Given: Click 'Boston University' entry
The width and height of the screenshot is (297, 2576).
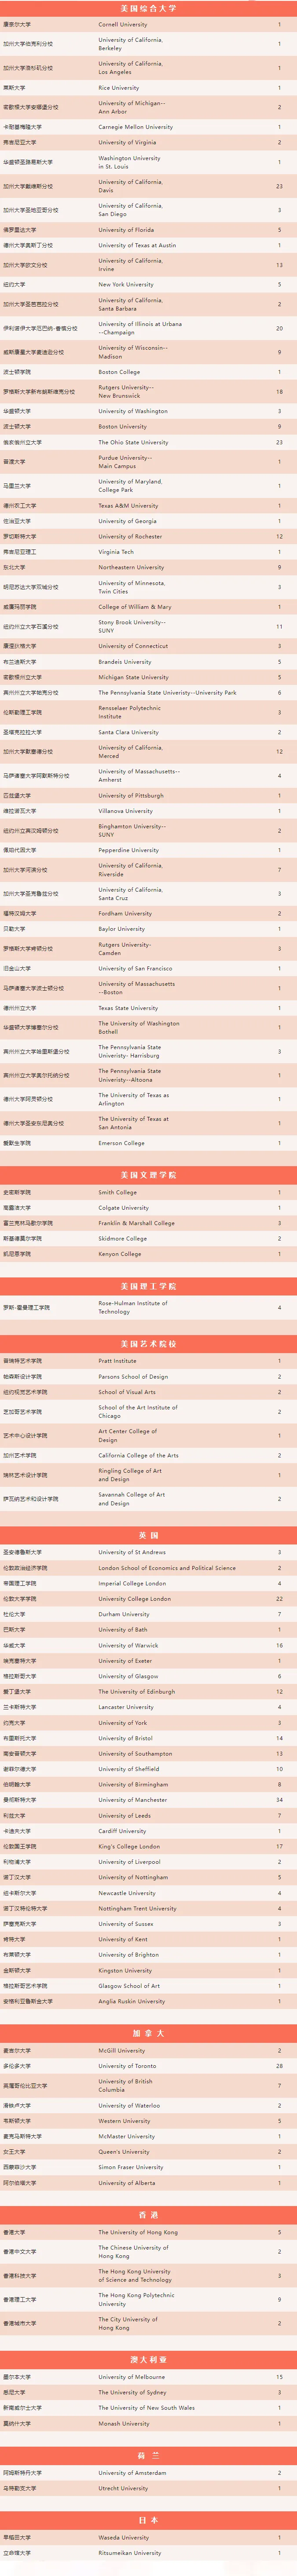Looking at the screenshot, I should tap(122, 427).
